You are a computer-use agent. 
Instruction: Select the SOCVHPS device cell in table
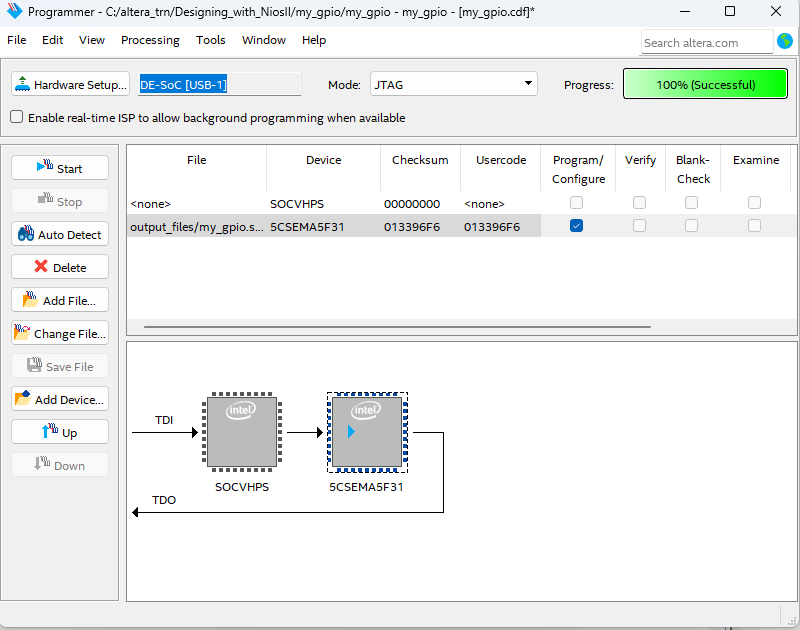tap(323, 204)
